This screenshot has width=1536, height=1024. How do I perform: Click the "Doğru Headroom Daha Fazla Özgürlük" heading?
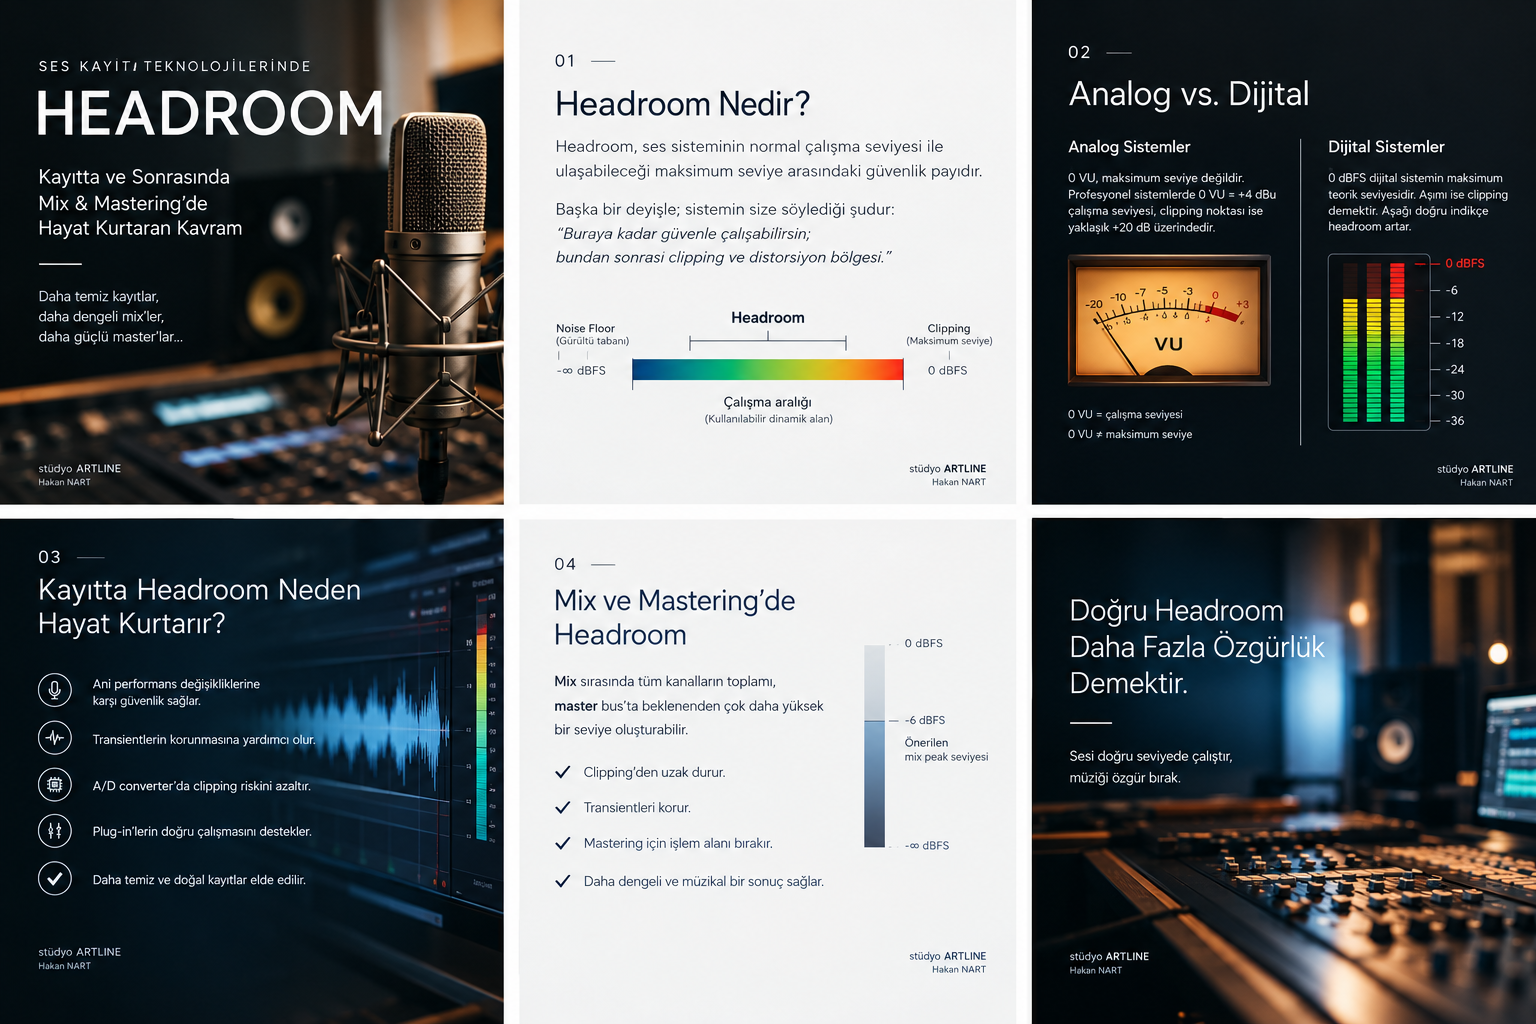tap(1197, 647)
